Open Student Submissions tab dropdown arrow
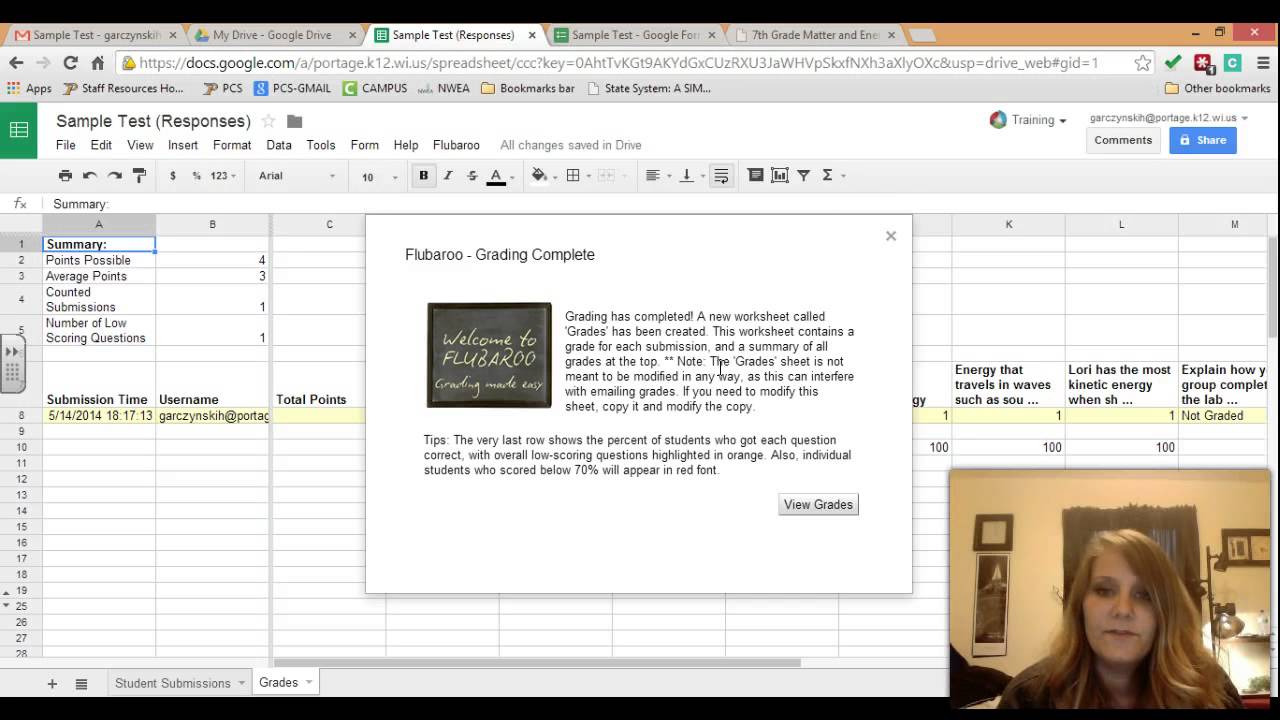This screenshot has height=720, width=1280. (x=242, y=683)
